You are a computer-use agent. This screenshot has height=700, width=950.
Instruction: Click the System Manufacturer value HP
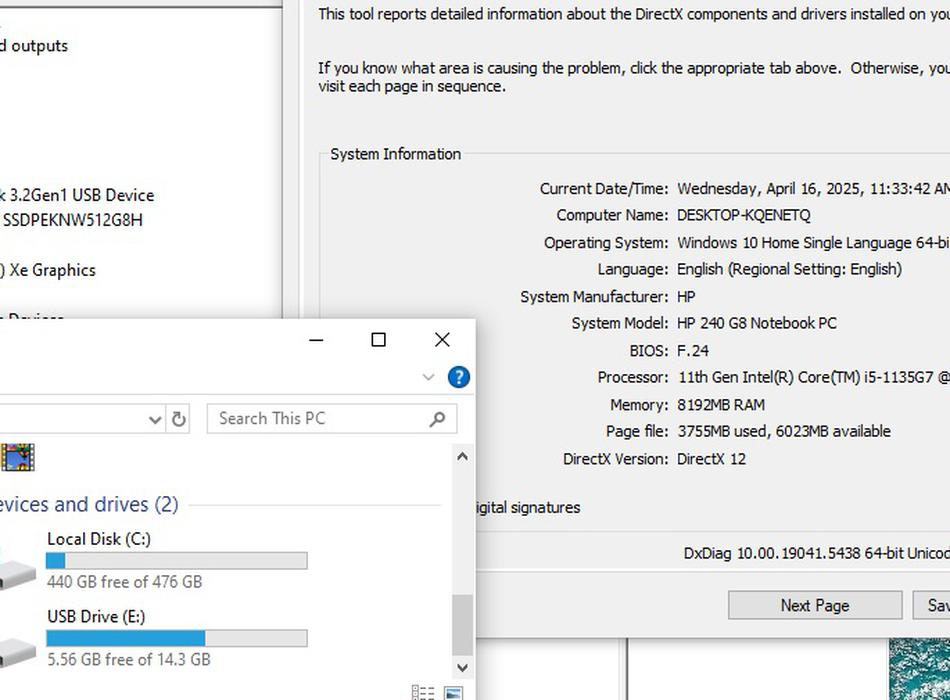(686, 296)
